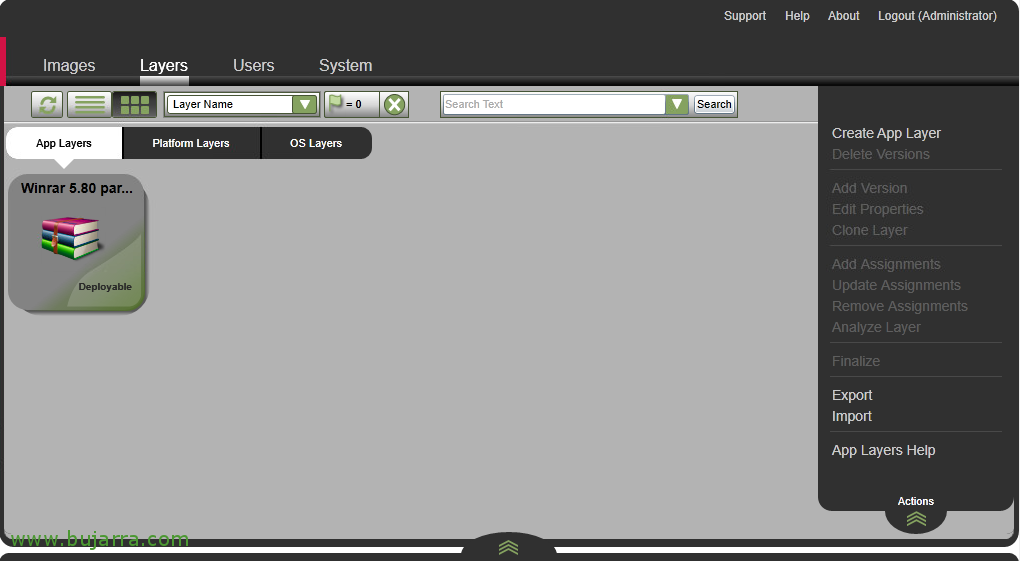Open the Support link
The height and width of the screenshot is (561, 1020).
pos(745,16)
